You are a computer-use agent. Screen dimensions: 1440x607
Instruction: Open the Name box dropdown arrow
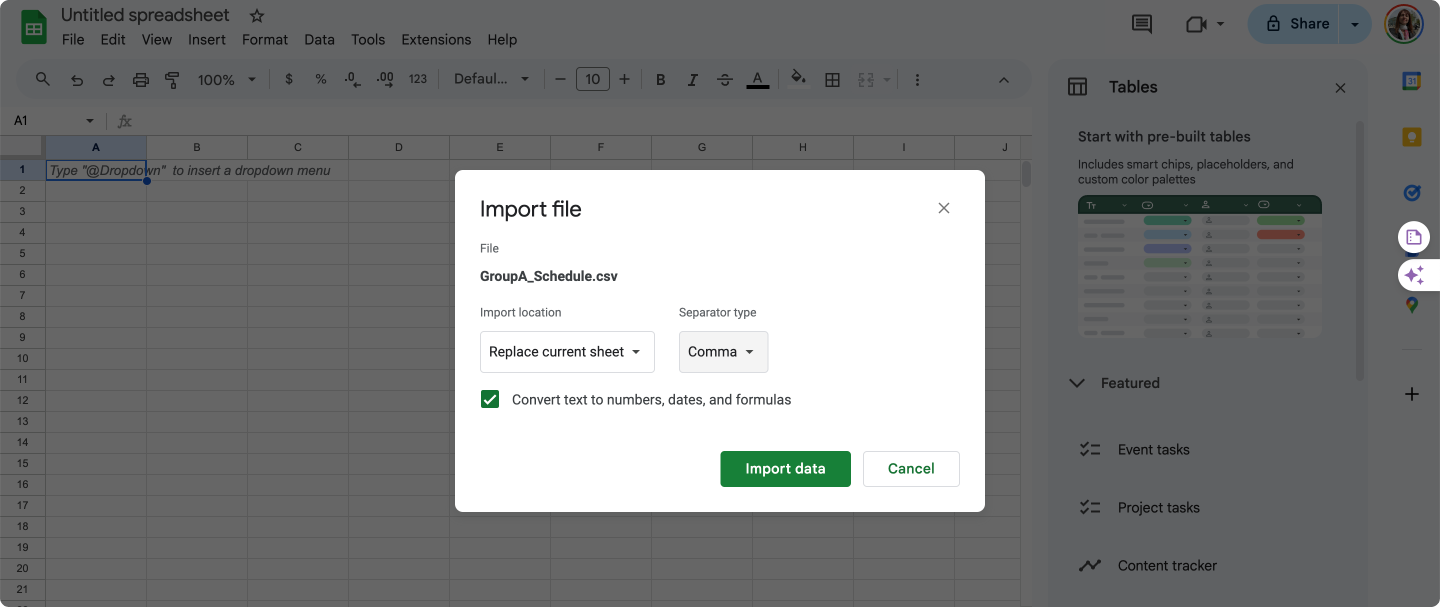(x=90, y=121)
